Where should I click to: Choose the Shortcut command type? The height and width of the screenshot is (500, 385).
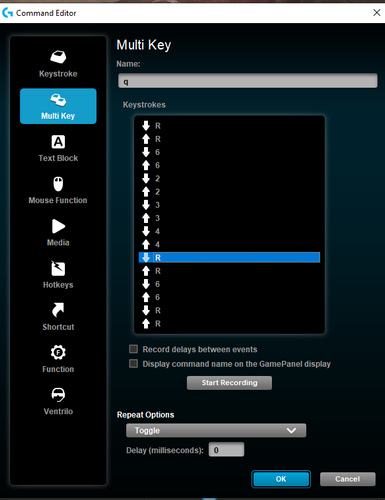point(58,317)
